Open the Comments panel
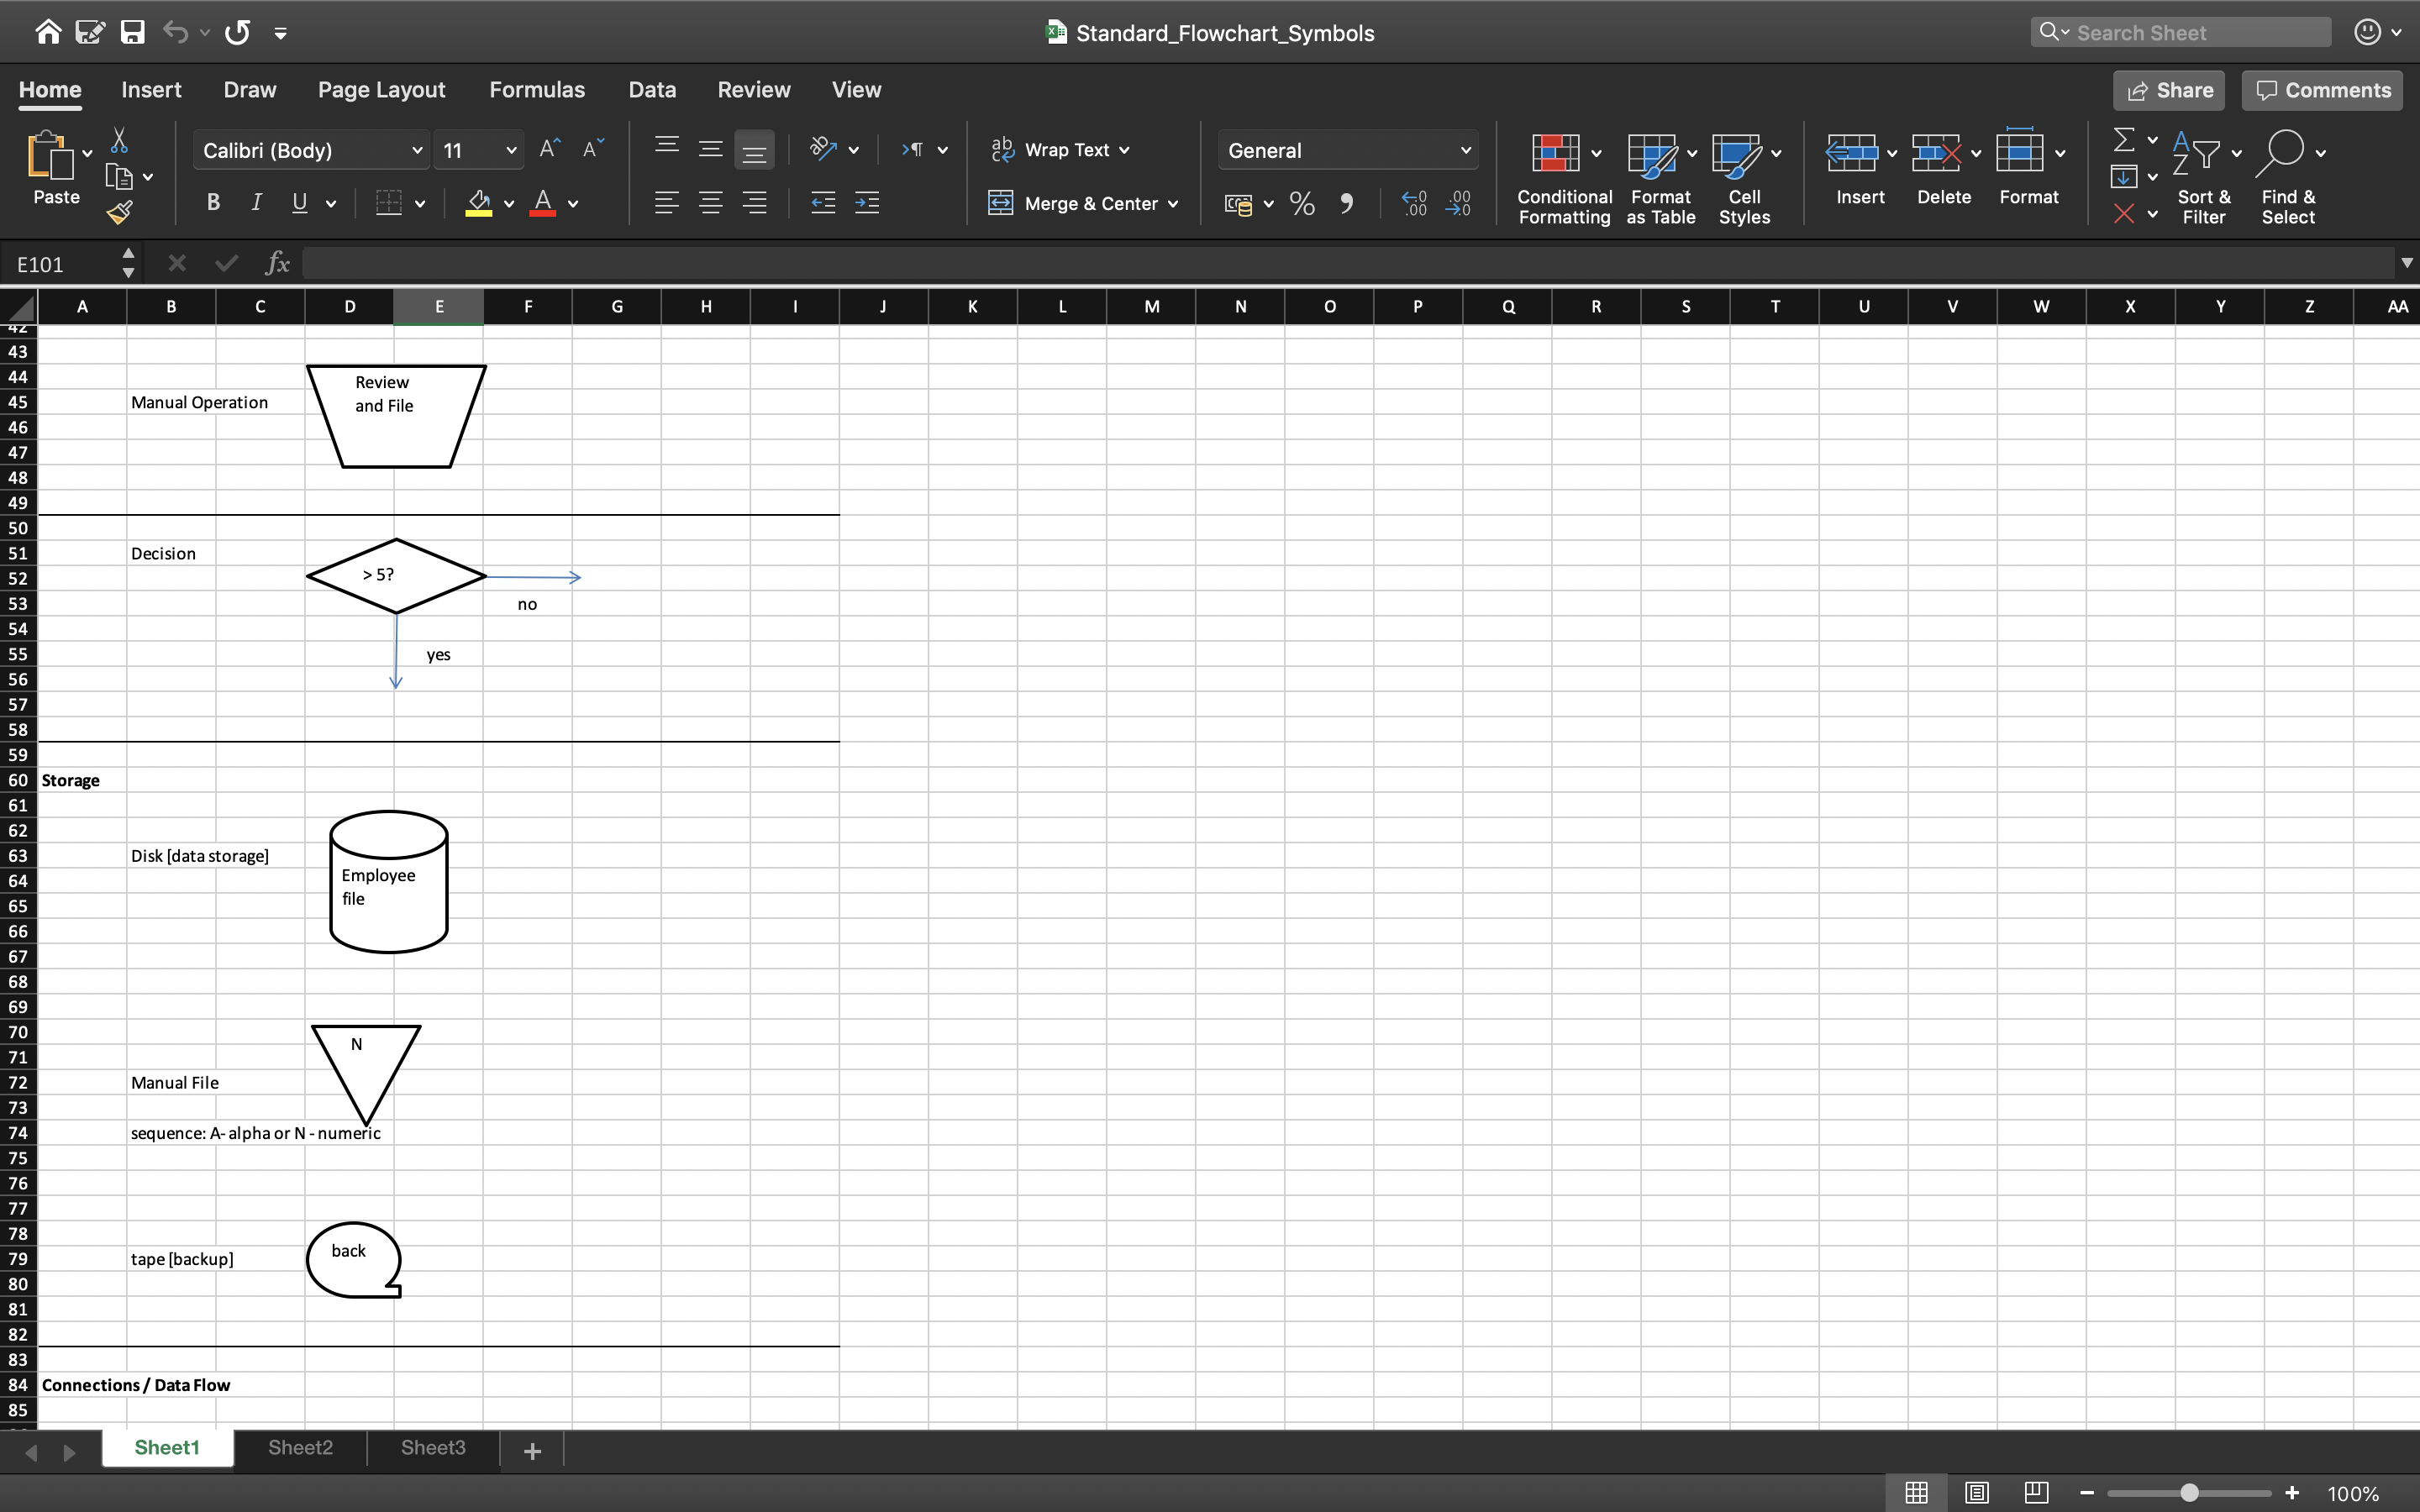The width and height of the screenshot is (2420, 1512). tap(2320, 89)
